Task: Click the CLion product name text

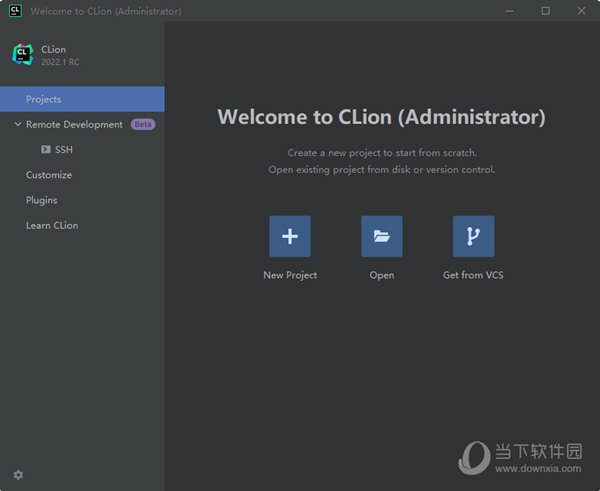Action: (x=53, y=49)
